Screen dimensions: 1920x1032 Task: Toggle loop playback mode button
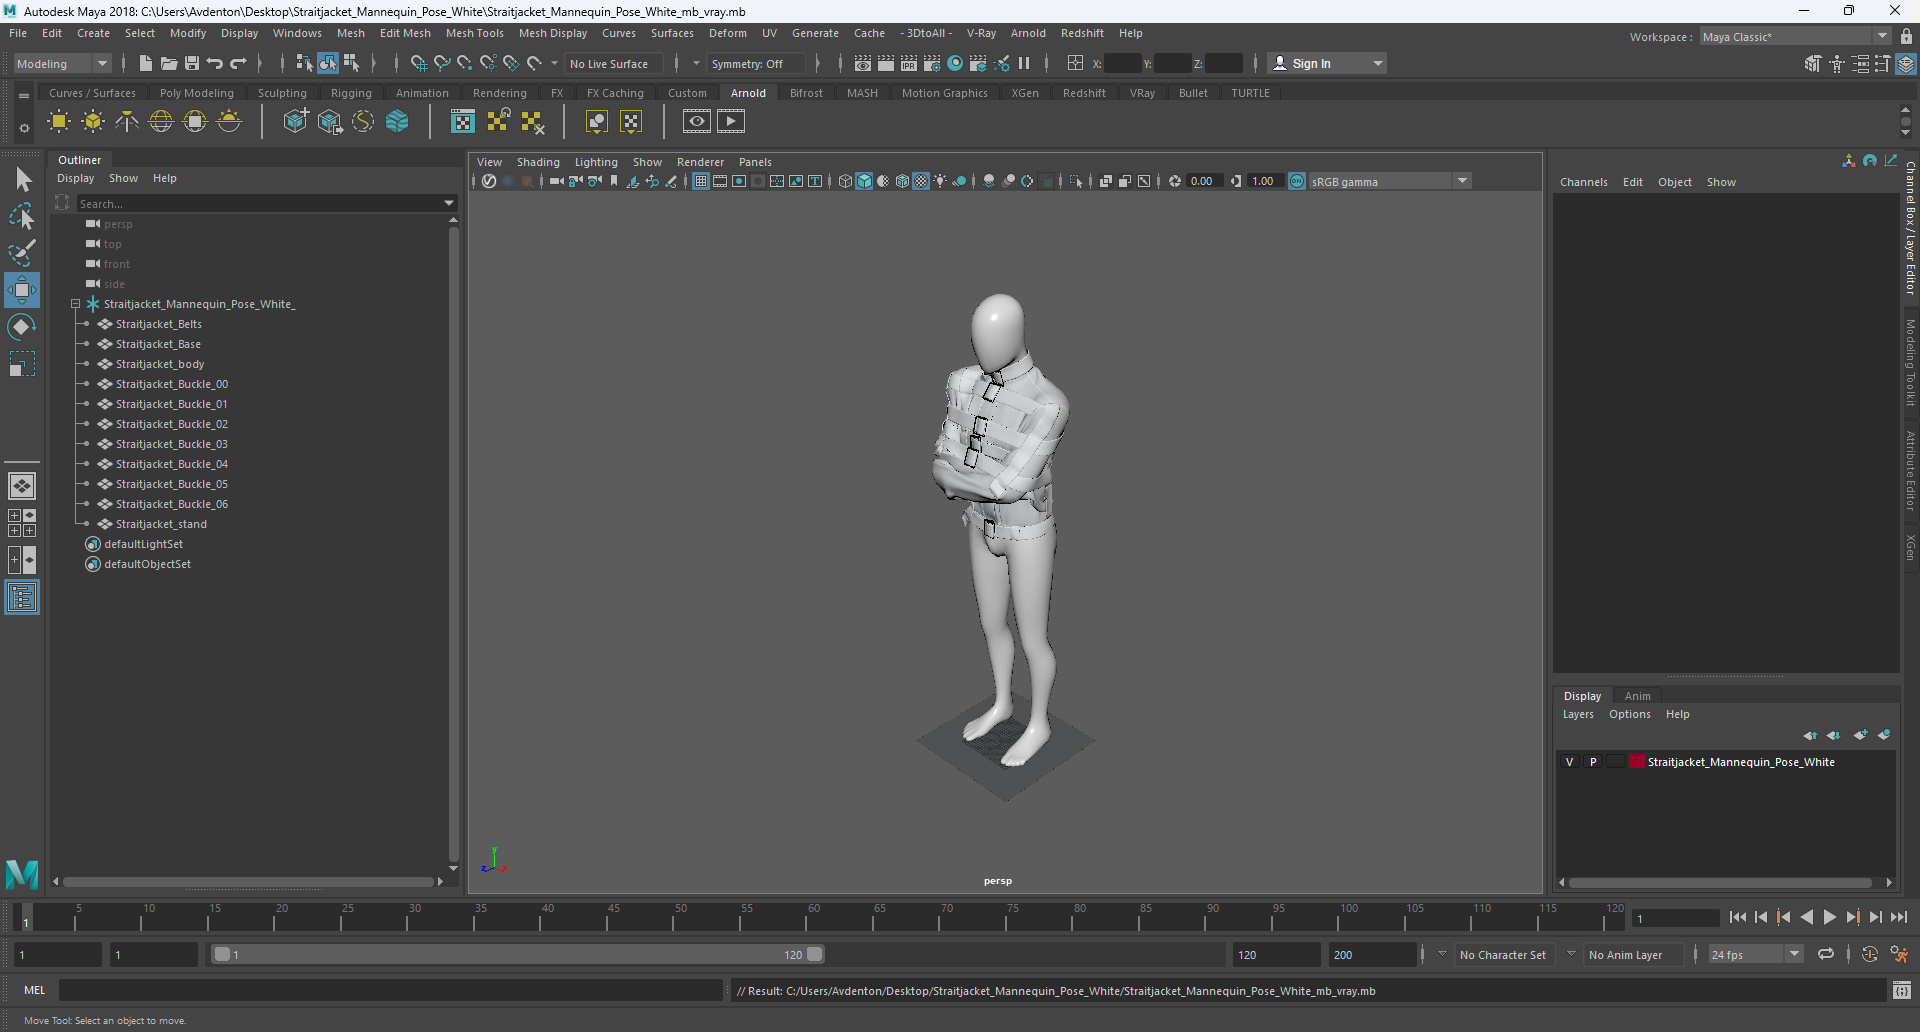pos(1826,955)
